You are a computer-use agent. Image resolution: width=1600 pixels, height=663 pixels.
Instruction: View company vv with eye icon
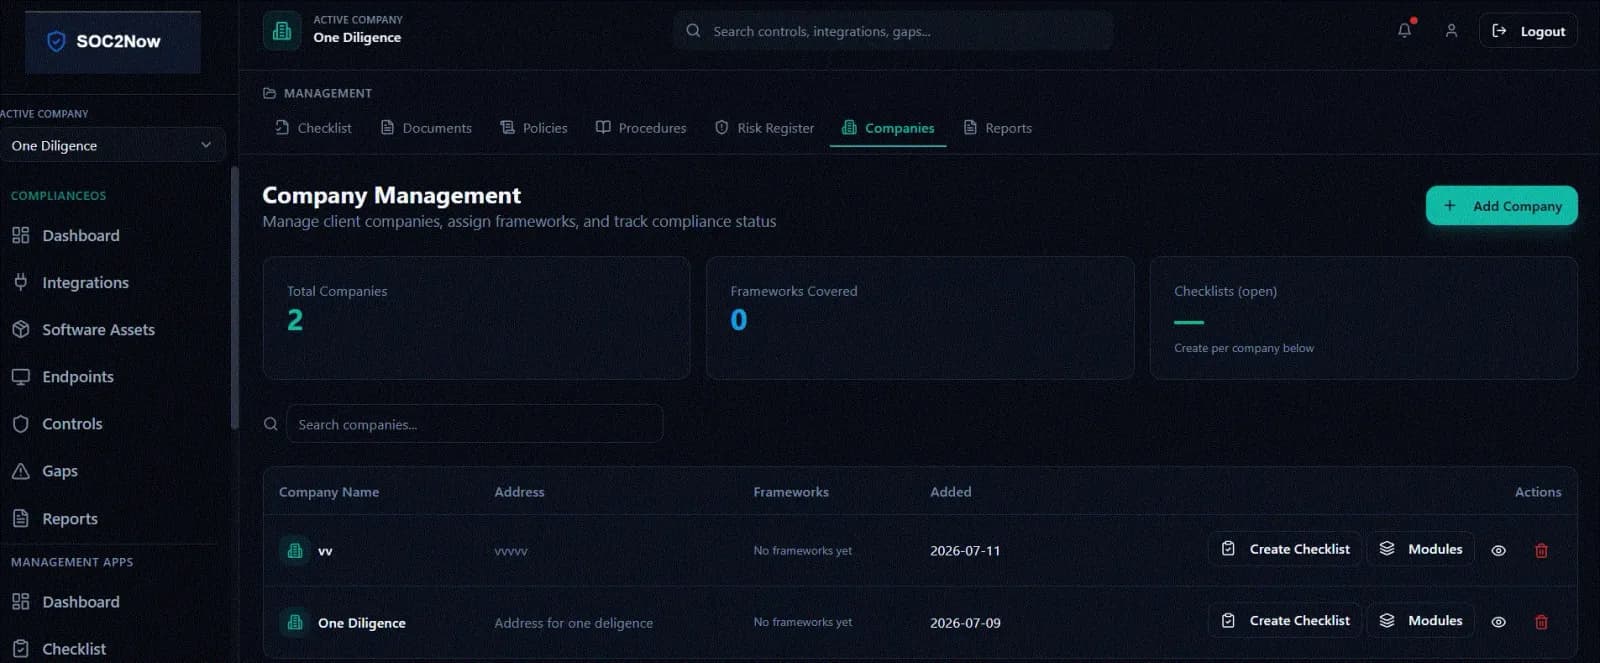coord(1498,550)
